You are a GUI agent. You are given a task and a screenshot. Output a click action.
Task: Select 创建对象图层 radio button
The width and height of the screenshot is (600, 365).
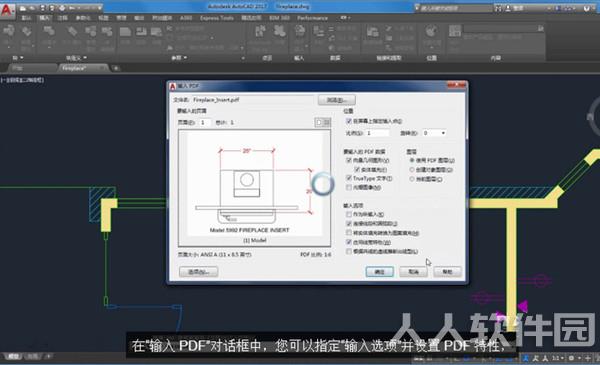click(412, 169)
